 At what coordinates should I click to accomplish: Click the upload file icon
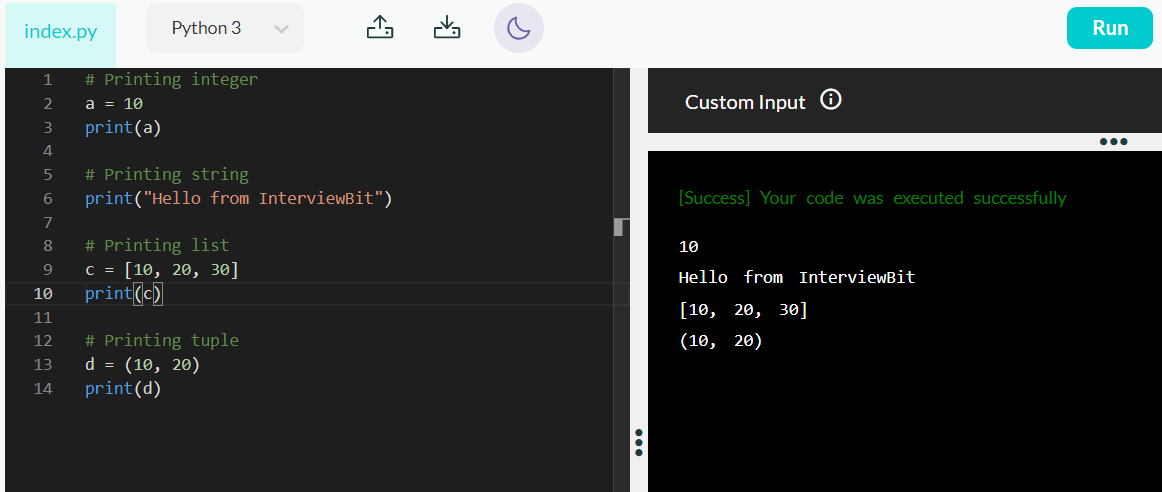pyautogui.click(x=379, y=28)
